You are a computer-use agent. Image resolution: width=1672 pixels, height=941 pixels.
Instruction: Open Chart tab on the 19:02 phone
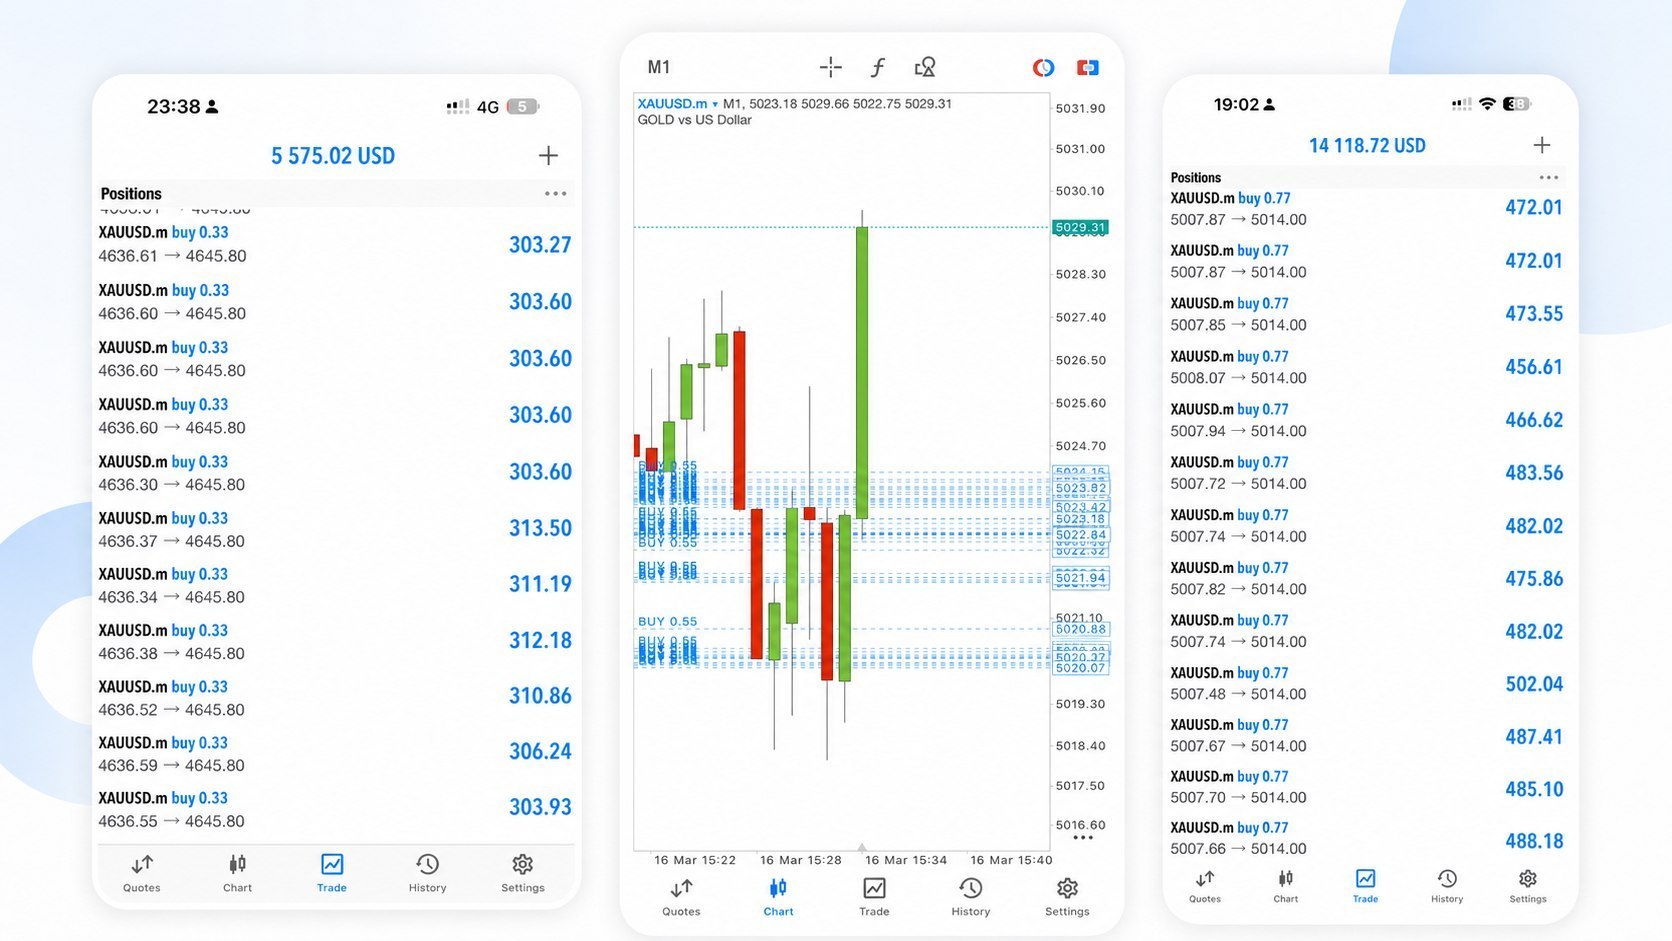click(1286, 886)
